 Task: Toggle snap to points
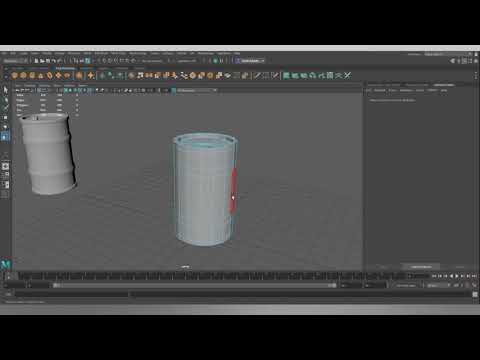pos(115,61)
